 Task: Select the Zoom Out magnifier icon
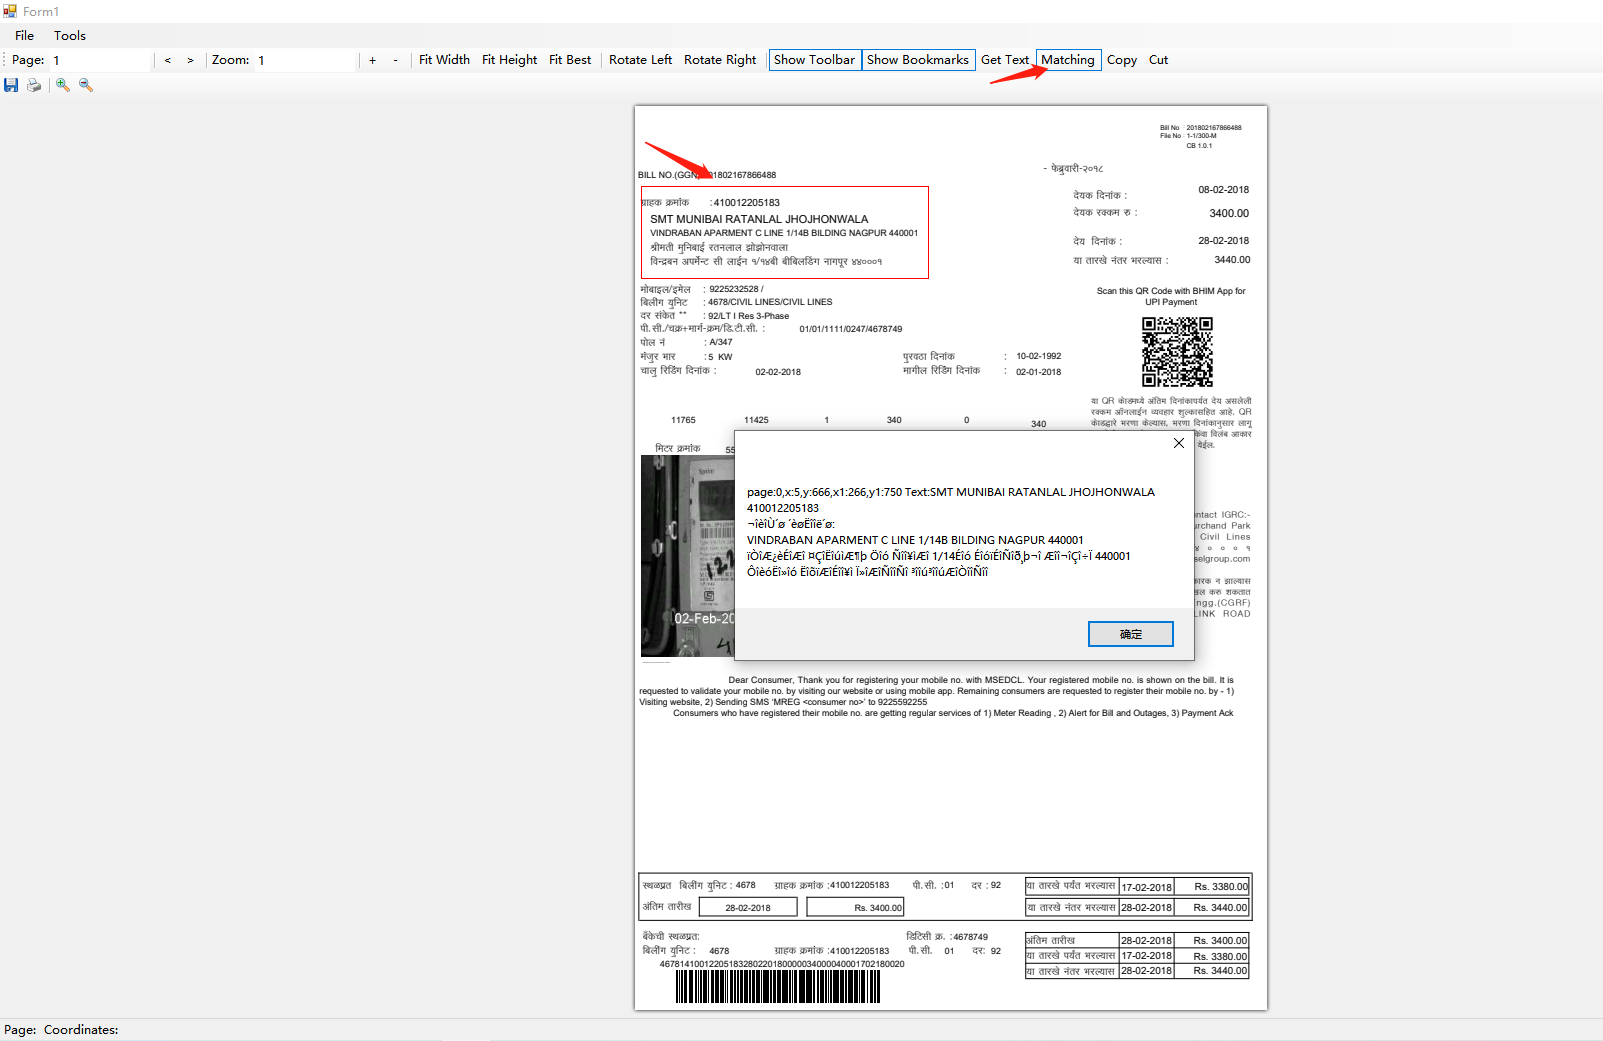86,85
